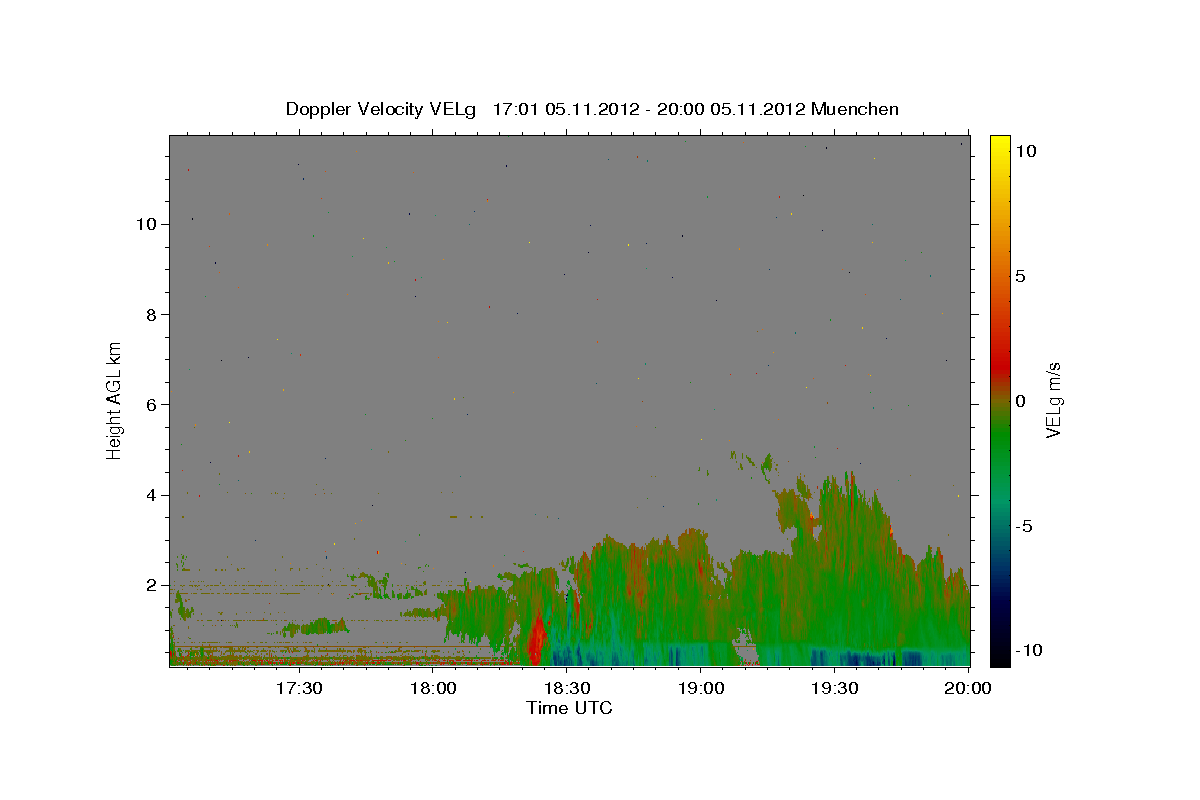This screenshot has width=1200, height=800.
Task: Click the '19:00' time tick label
Action: tap(701, 688)
